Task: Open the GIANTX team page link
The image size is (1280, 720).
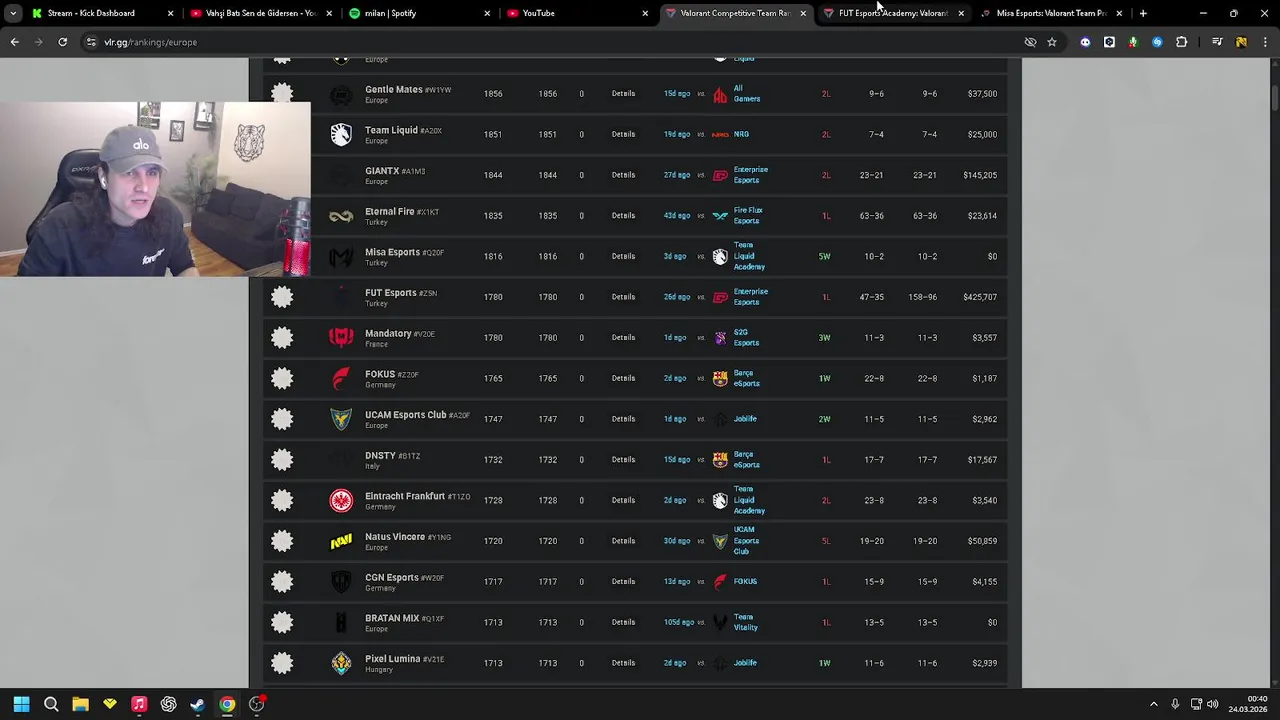Action: click(x=382, y=171)
